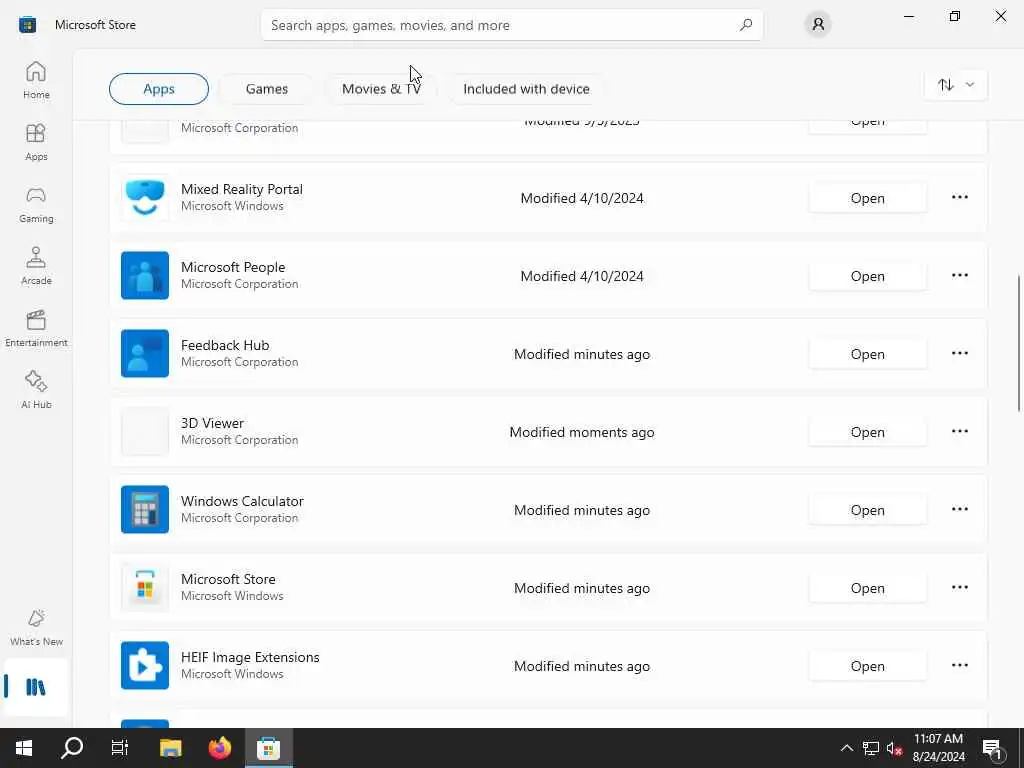Open the Entertainment section
1024x768 pixels.
(36, 328)
